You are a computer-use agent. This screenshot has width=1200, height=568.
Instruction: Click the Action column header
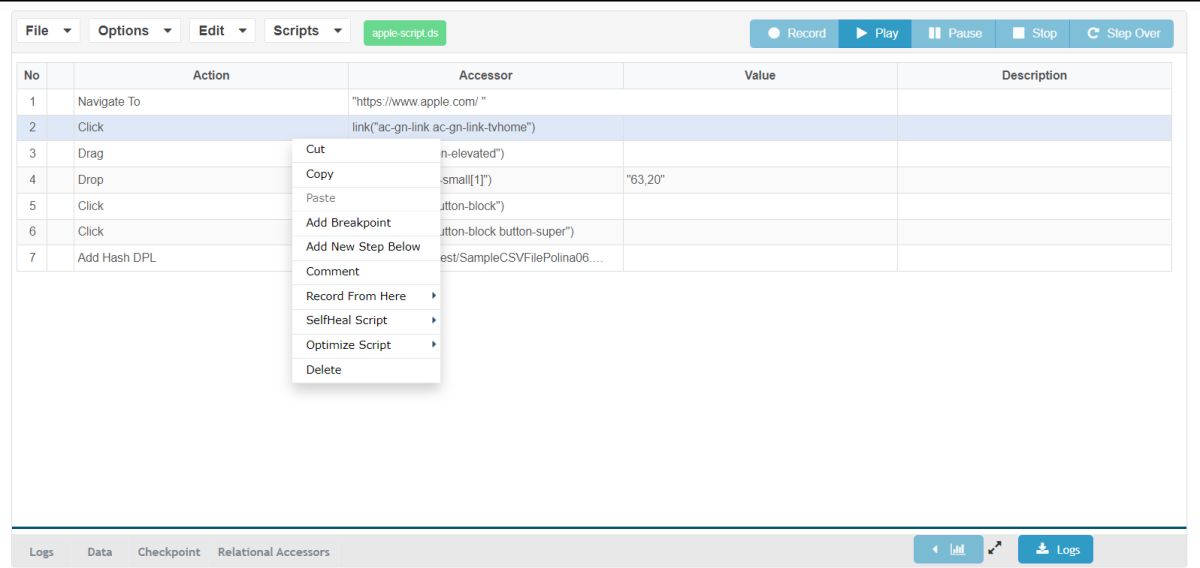tap(211, 76)
